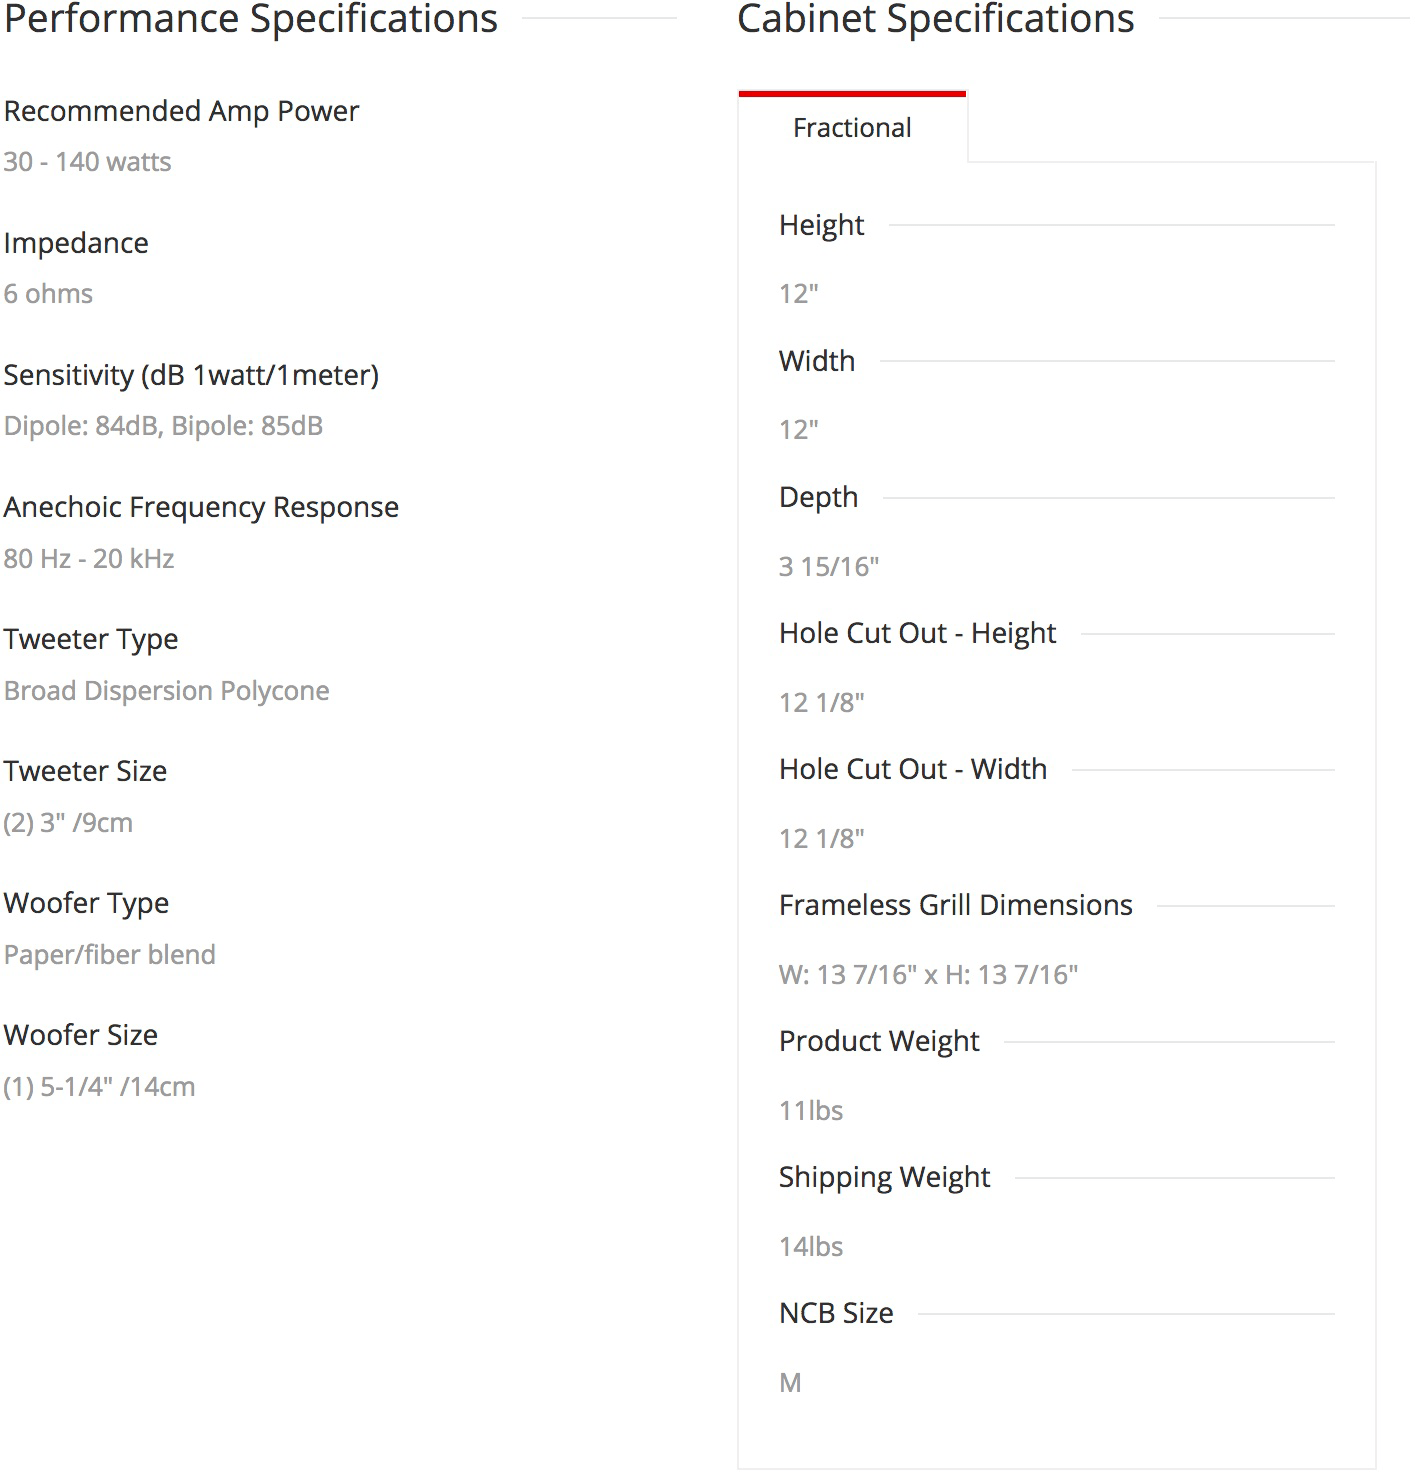Click the Impedance label

point(76,243)
